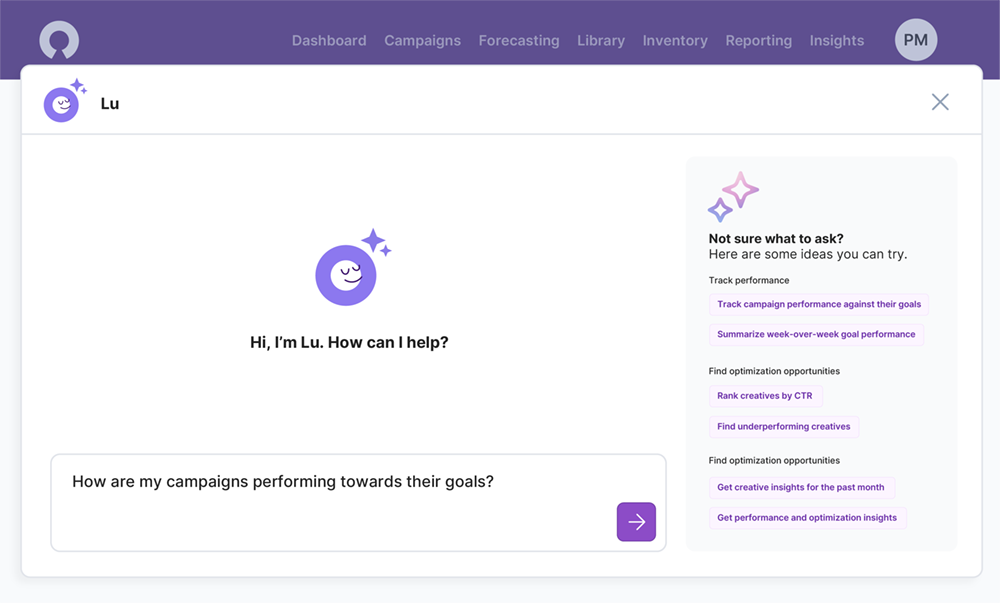Click the Lu avatar icon in panel header
Image resolution: width=1000 pixels, height=603 pixels.
click(64, 101)
